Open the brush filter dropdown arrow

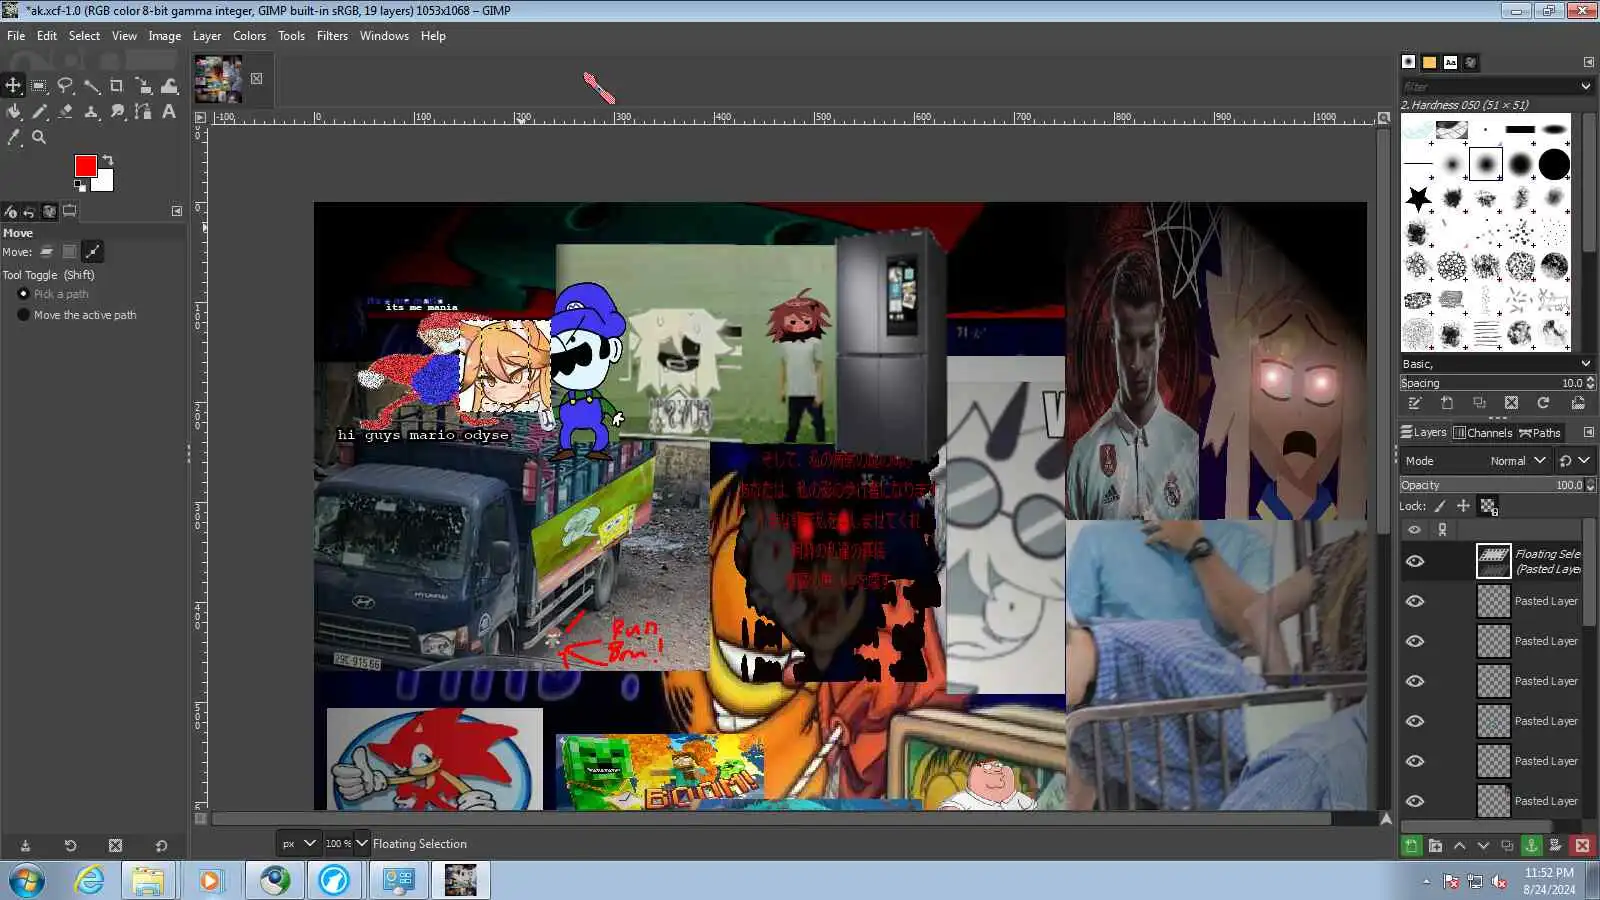(1585, 86)
